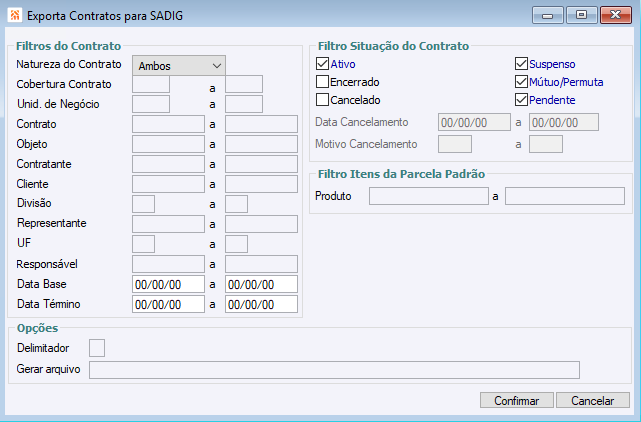The width and height of the screenshot is (641, 422).
Task: Click the ending Produto field
Action: pyautogui.click(x=565, y=196)
